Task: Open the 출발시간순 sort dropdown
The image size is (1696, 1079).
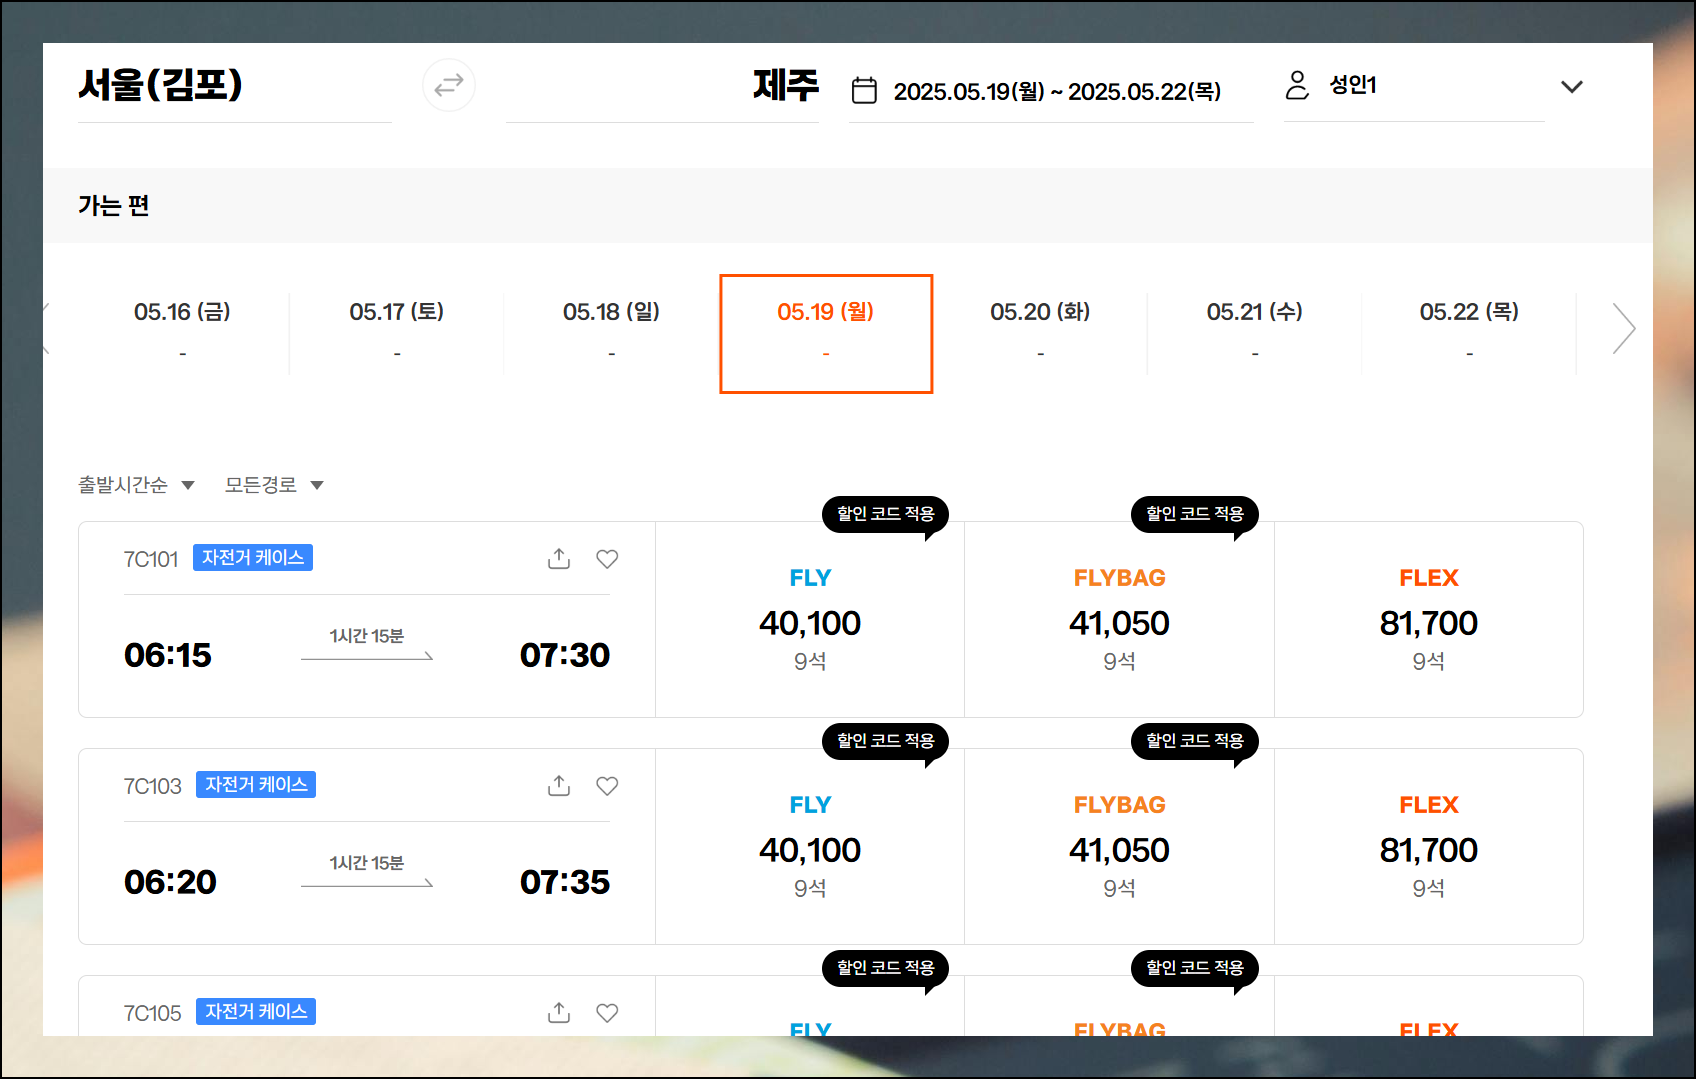Action: 136,485
